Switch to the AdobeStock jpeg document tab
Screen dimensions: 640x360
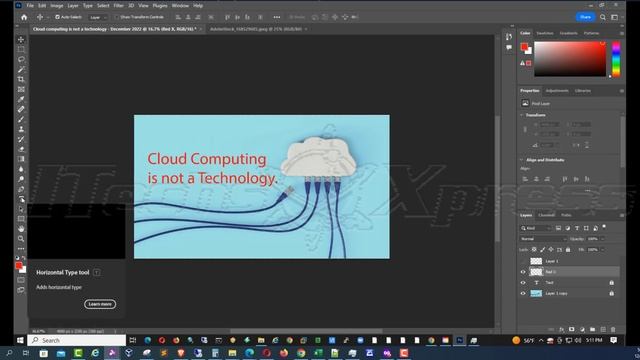256,29
